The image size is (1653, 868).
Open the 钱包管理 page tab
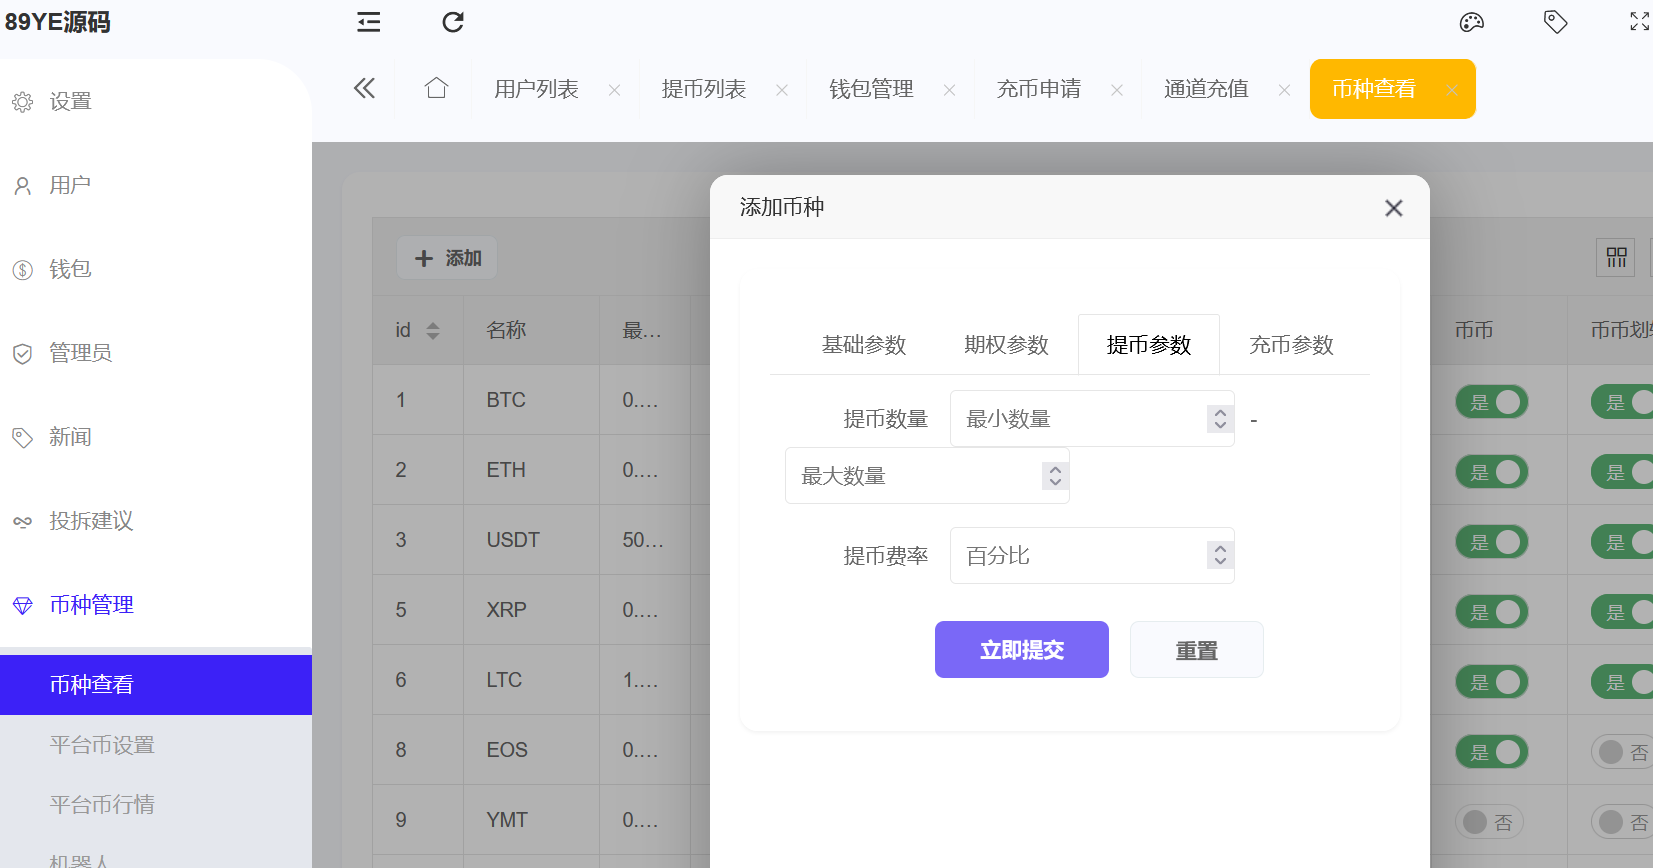pos(871,89)
